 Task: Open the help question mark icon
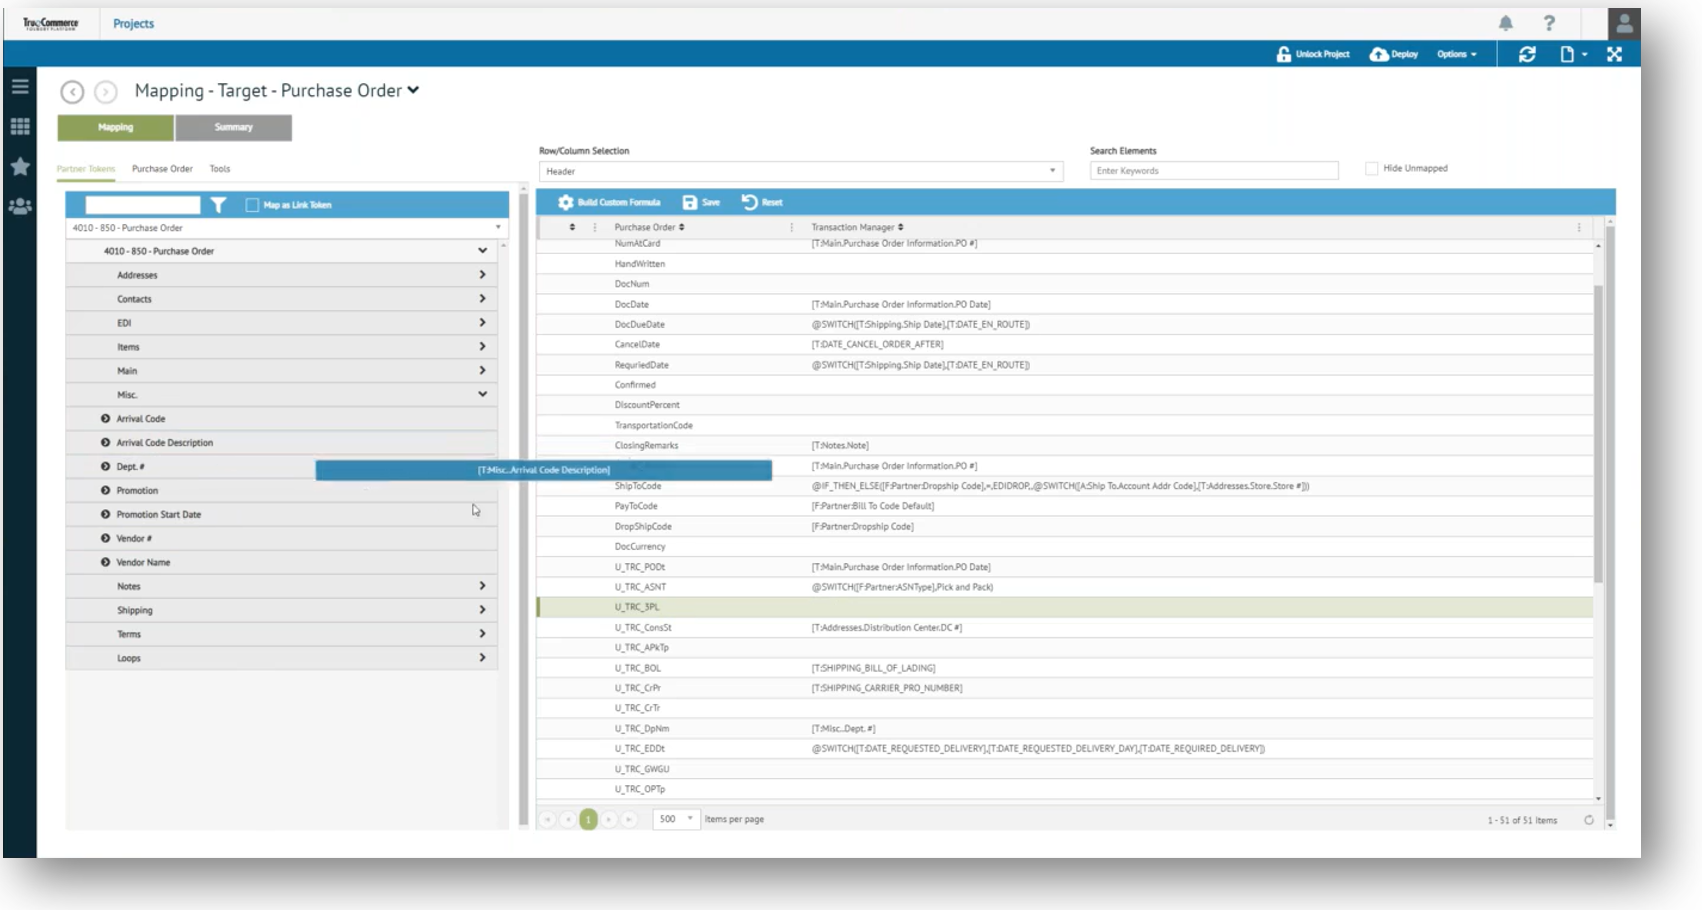pyautogui.click(x=1549, y=23)
